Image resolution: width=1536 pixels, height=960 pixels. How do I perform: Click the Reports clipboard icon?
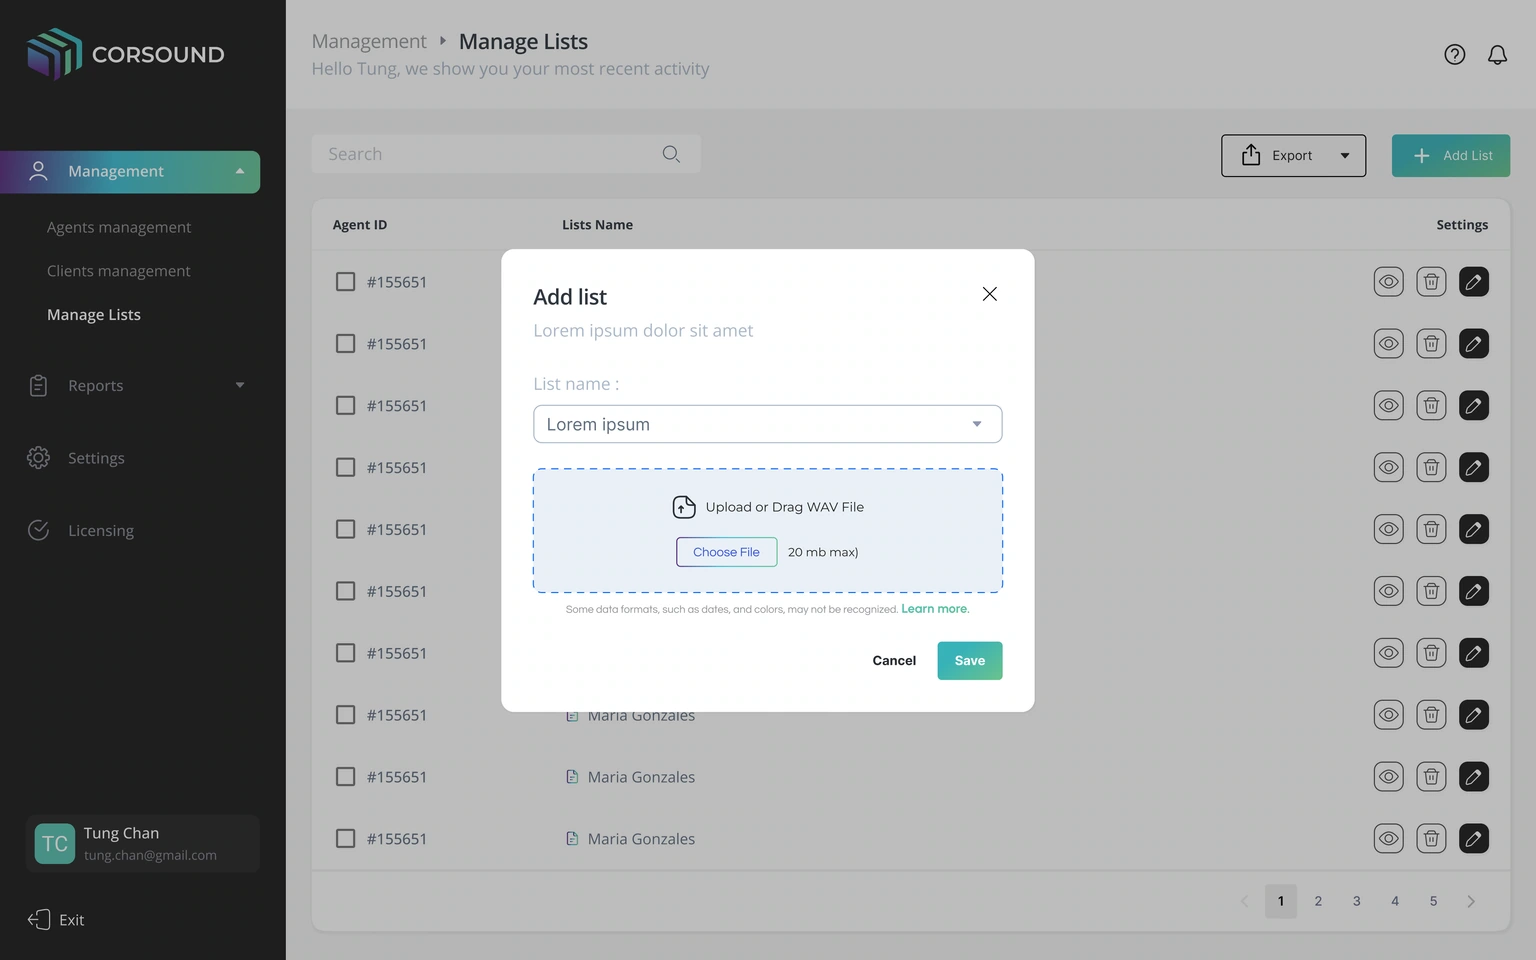tap(38, 386)
